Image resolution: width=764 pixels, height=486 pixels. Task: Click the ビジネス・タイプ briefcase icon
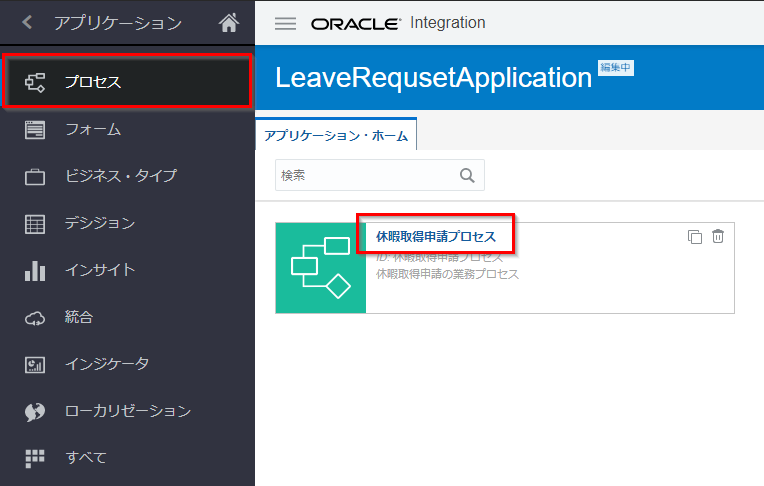pyautogui.click(x=35, y=177)
